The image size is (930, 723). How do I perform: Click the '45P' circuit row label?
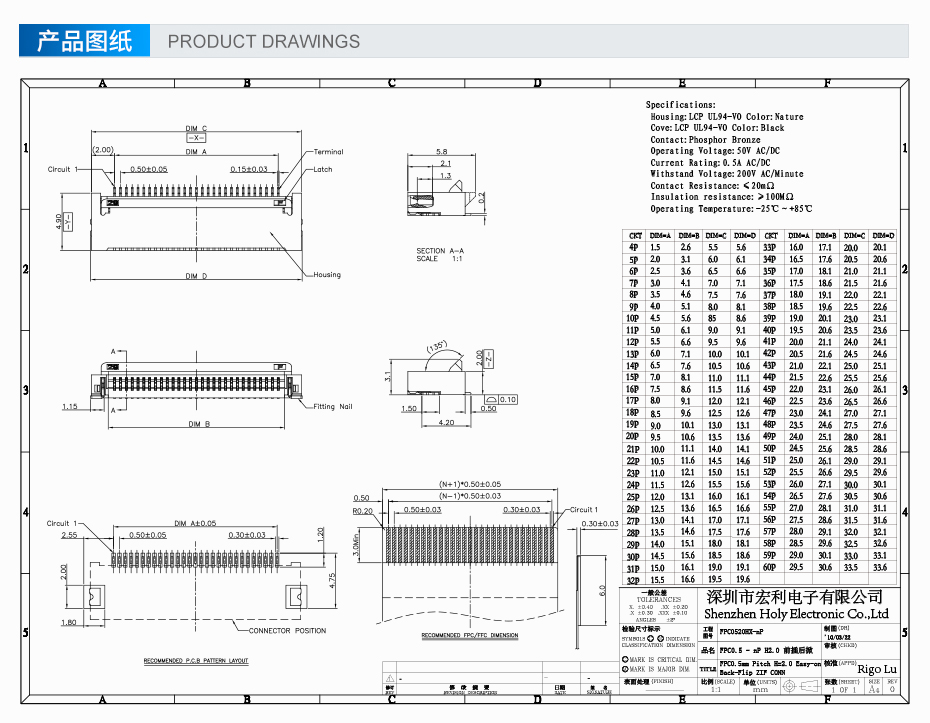click(769, 389)
